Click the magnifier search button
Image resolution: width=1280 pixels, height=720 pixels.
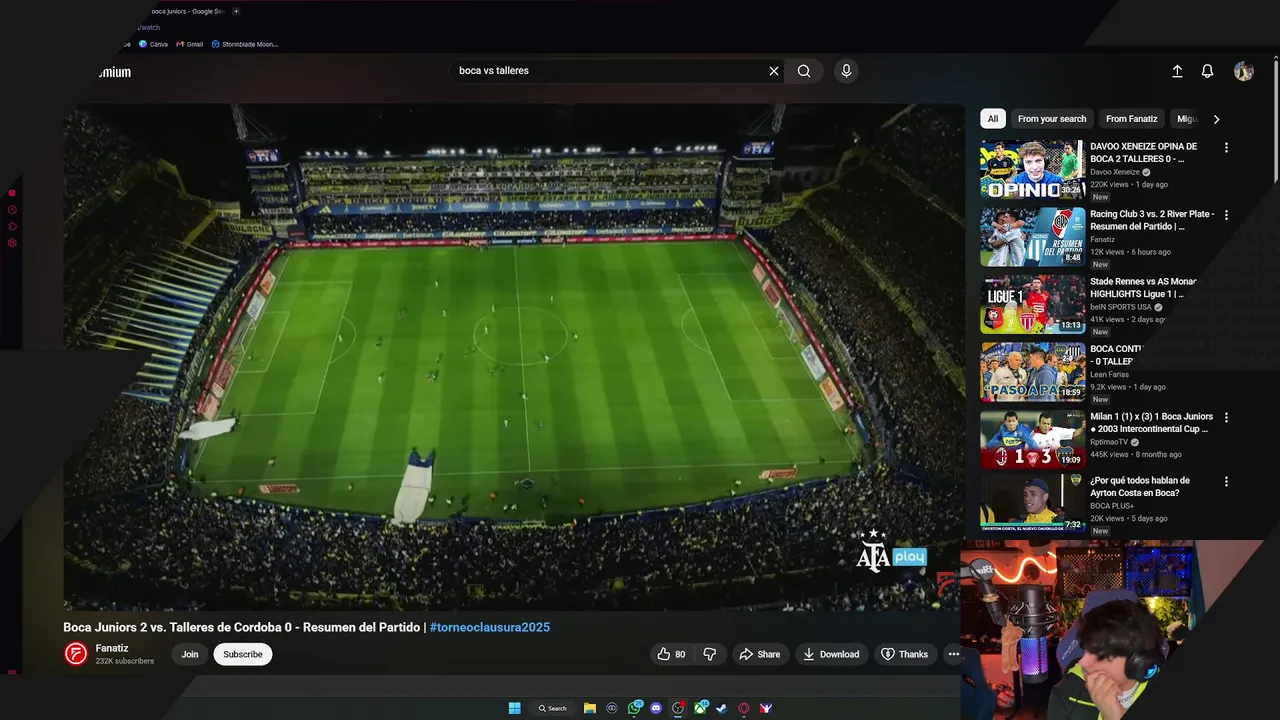[x=804, y=71]
